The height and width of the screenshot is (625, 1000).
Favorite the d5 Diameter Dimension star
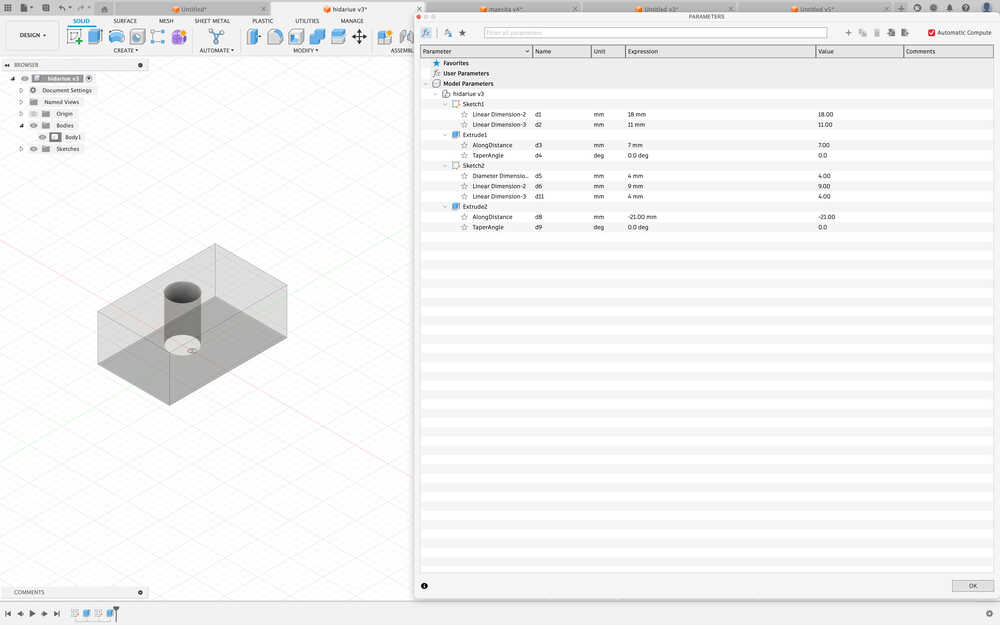(464, 175)
